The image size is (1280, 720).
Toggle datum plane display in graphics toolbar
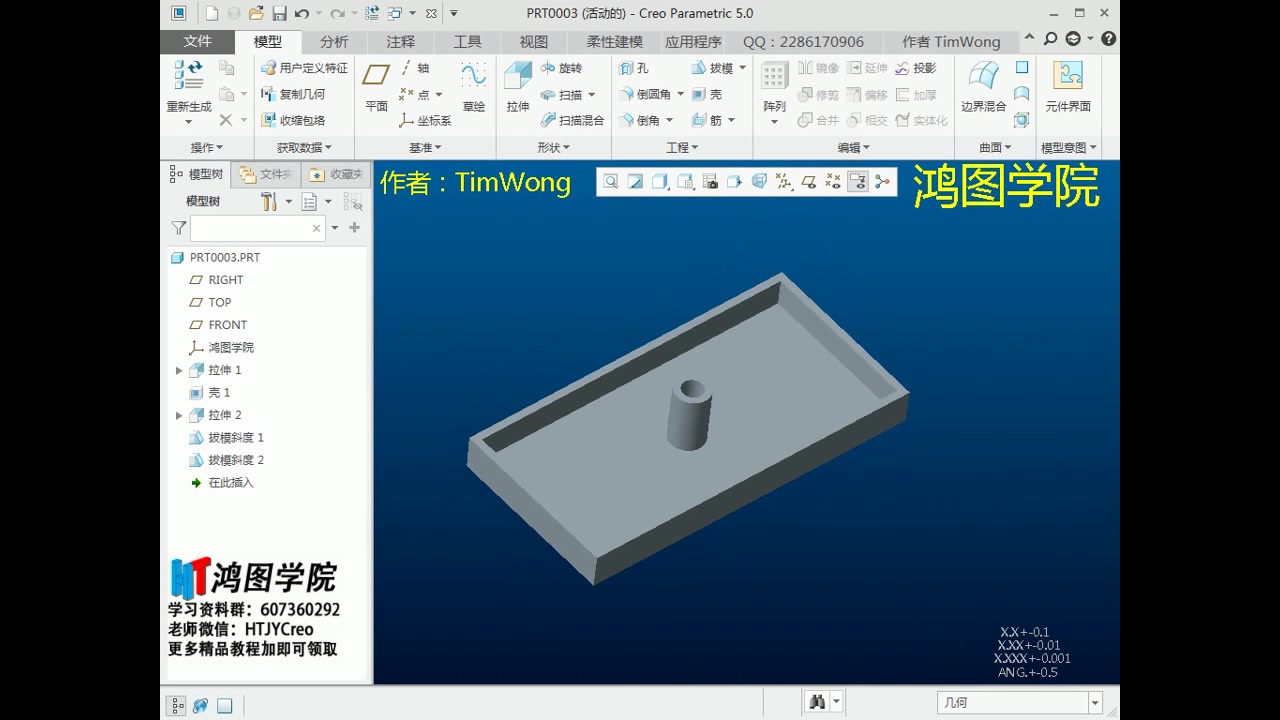tap(808, 182)
